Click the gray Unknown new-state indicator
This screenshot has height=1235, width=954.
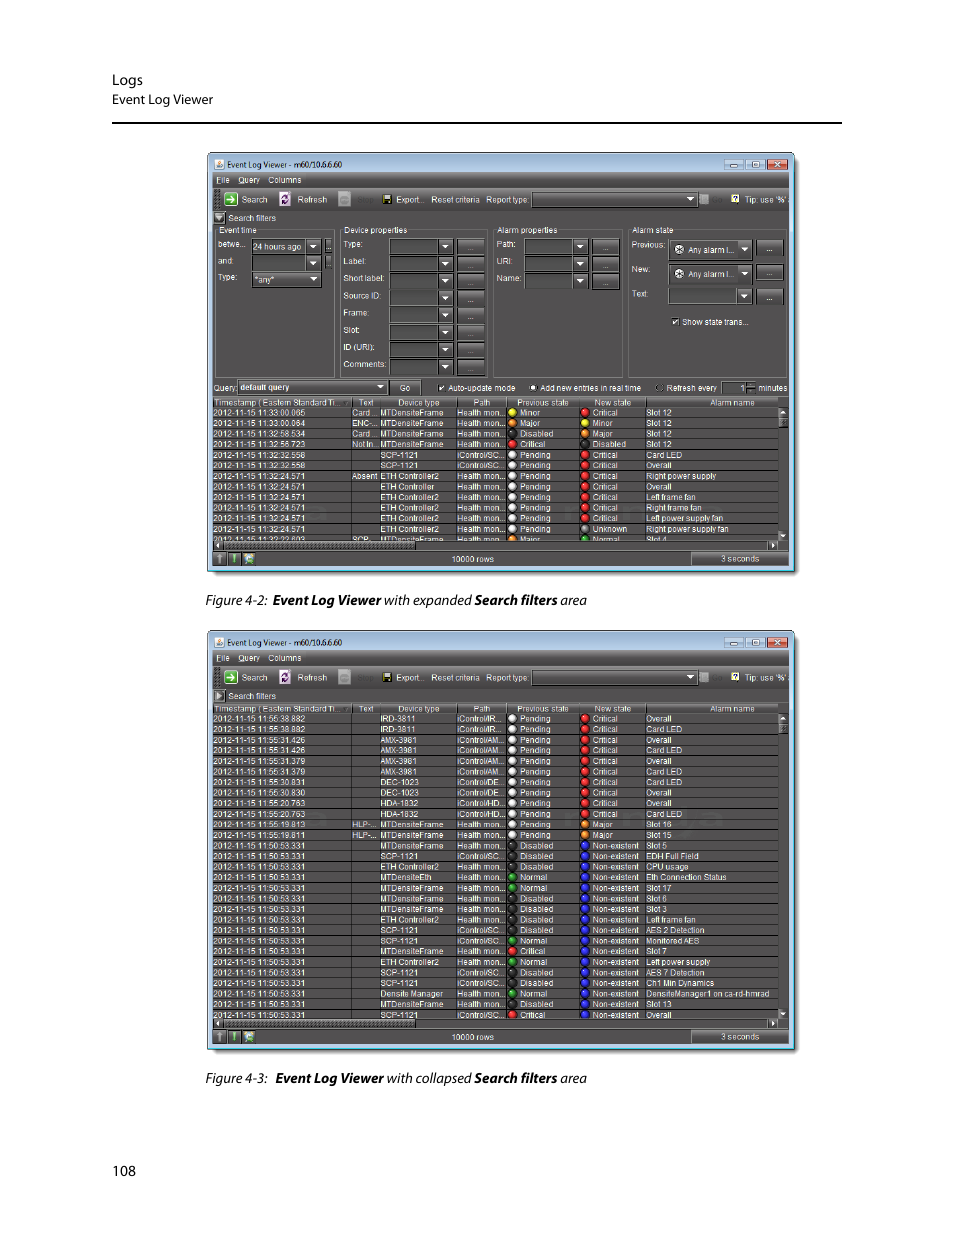click(x=585, y=529)
